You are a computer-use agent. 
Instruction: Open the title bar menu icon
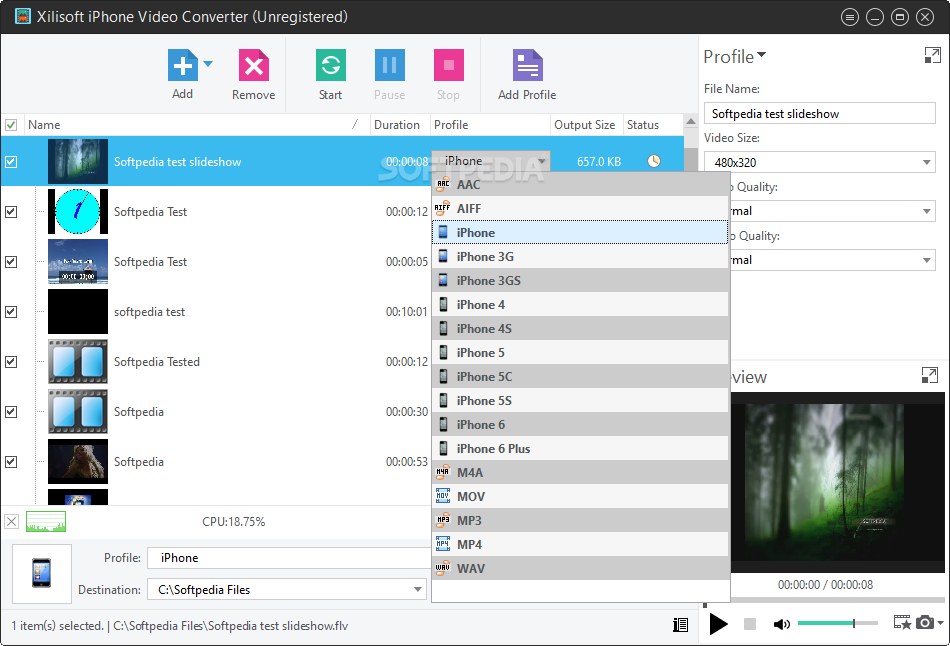pos(849,17)
